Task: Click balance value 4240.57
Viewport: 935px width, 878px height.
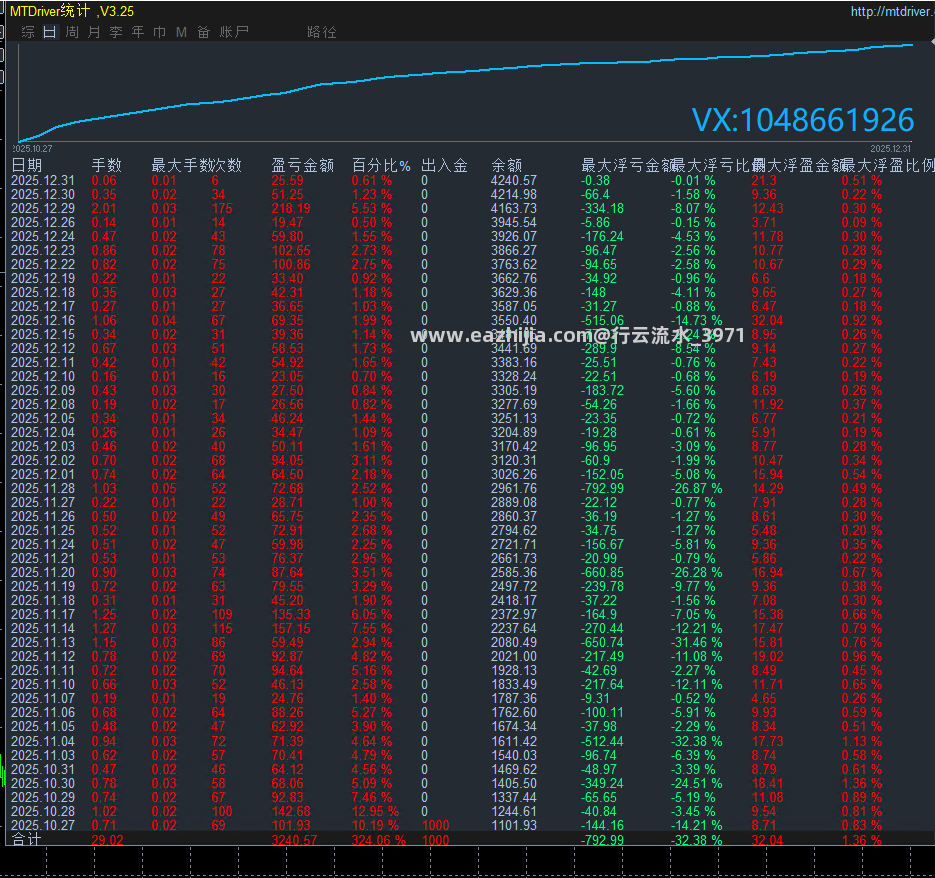Action: 514,180
